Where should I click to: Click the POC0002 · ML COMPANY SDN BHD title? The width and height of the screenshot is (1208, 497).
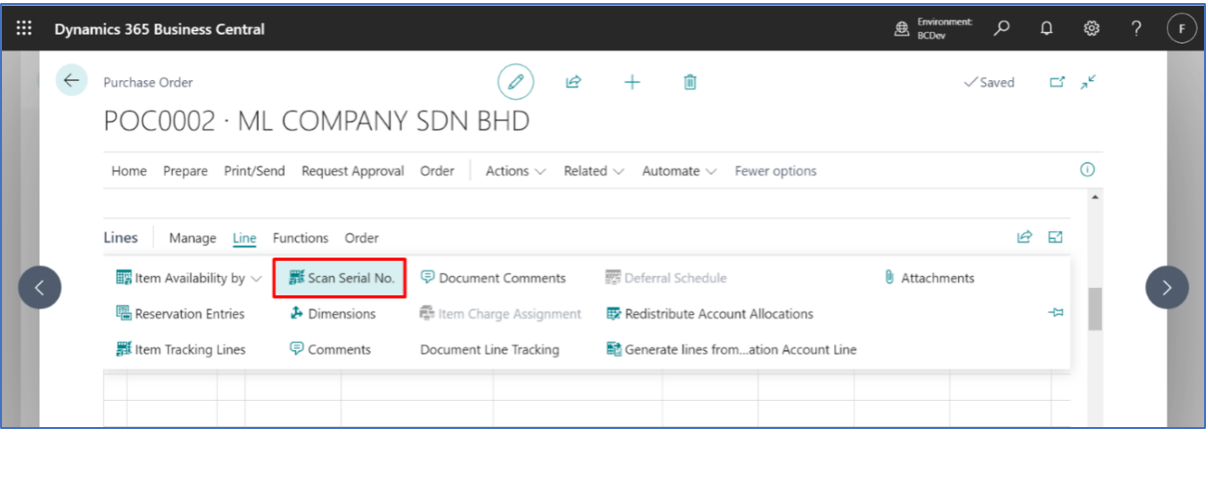[x=317, y=122]
